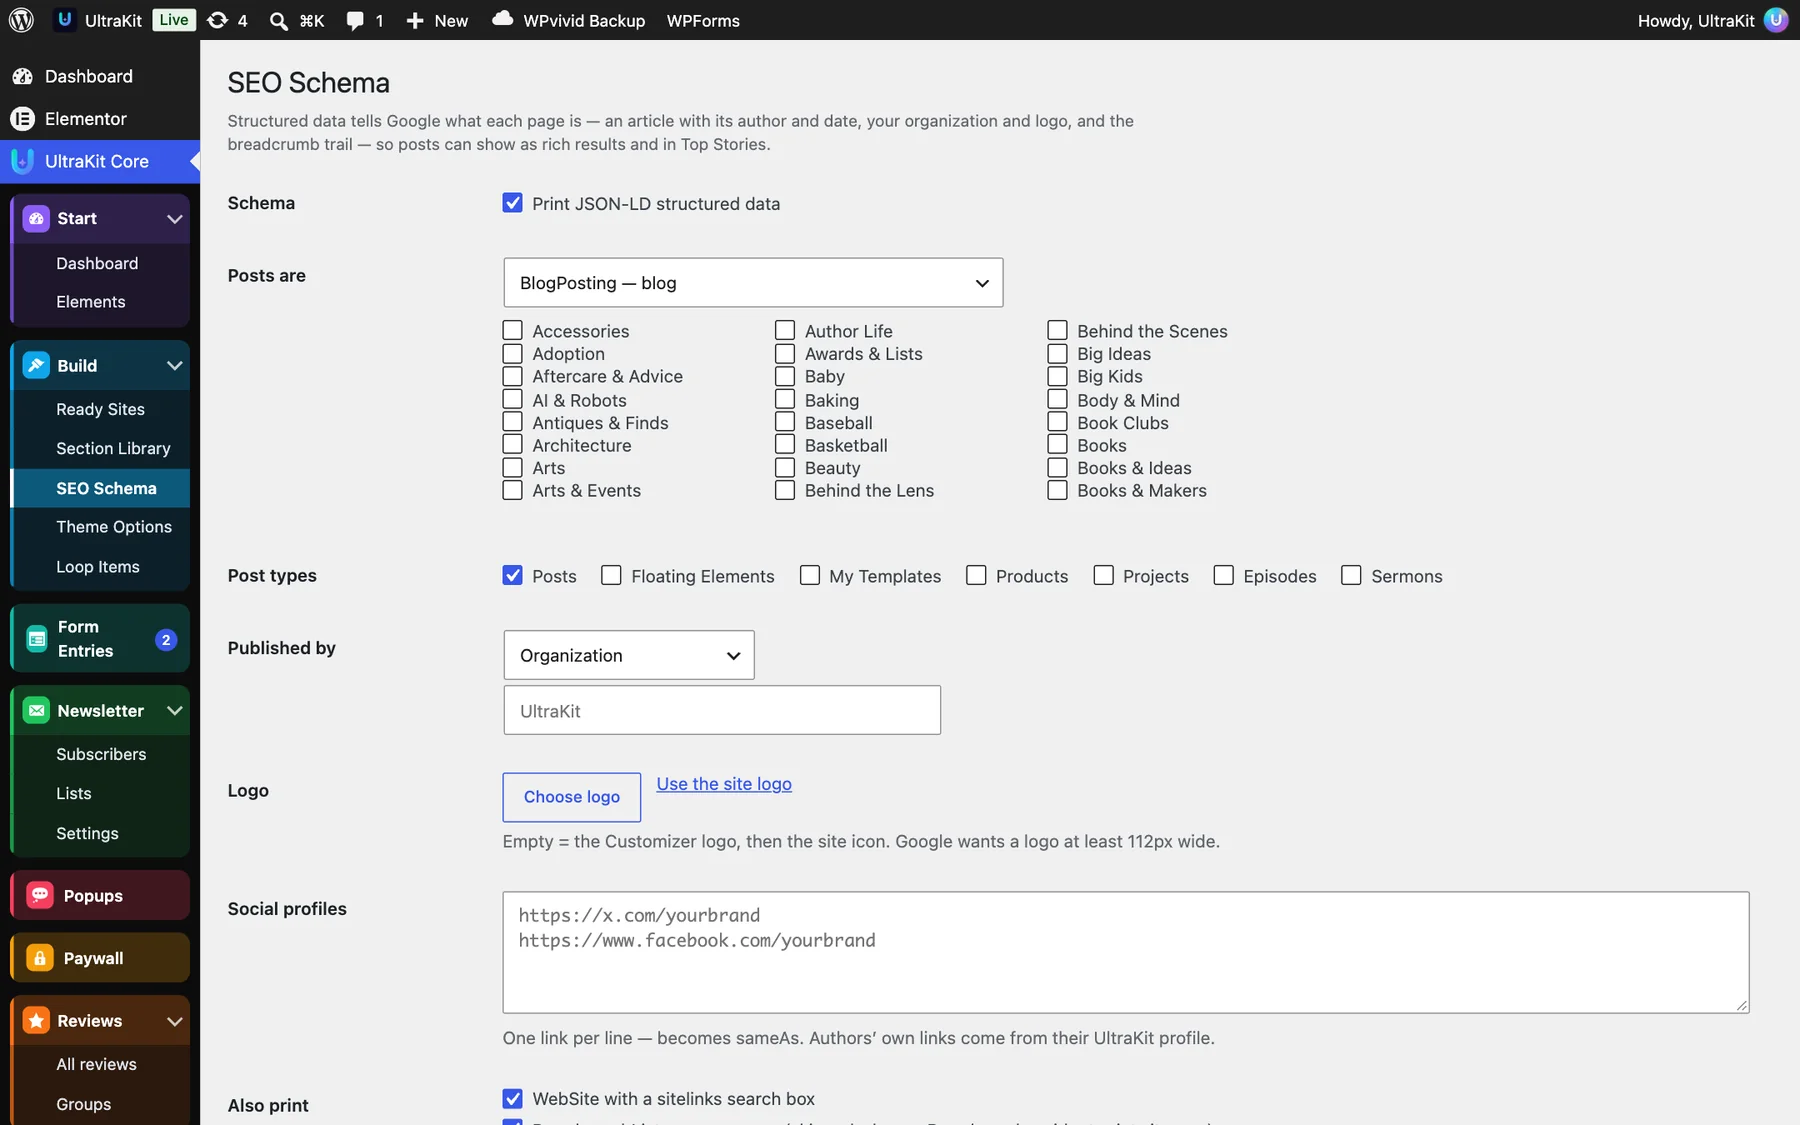1800x1125 pixels.
Task: Collapse the Start section chevron
Action: [175, 219]
